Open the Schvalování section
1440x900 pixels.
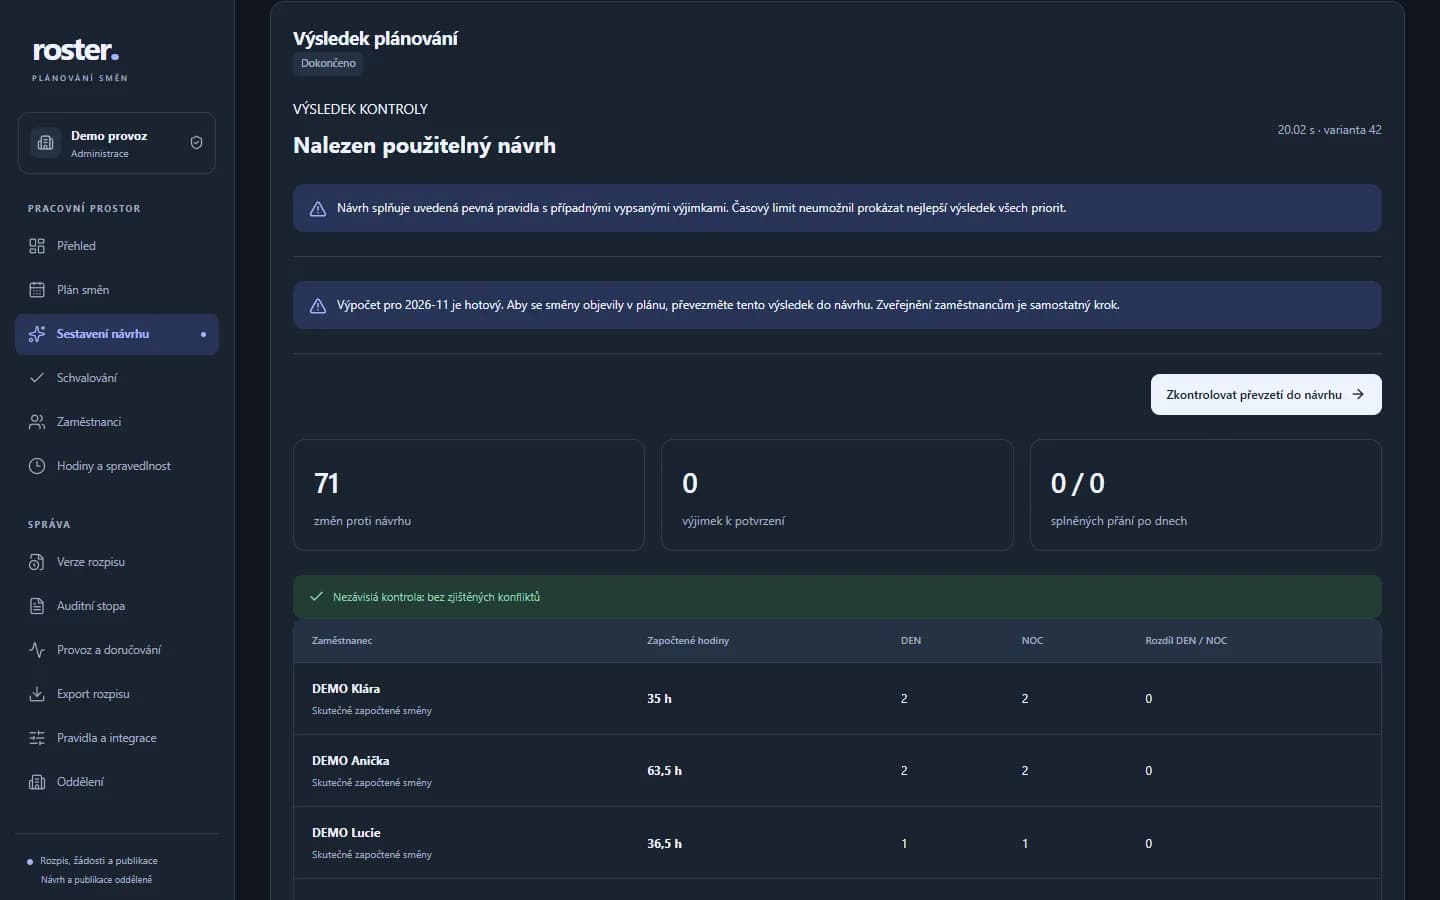[x=117, y=378]
